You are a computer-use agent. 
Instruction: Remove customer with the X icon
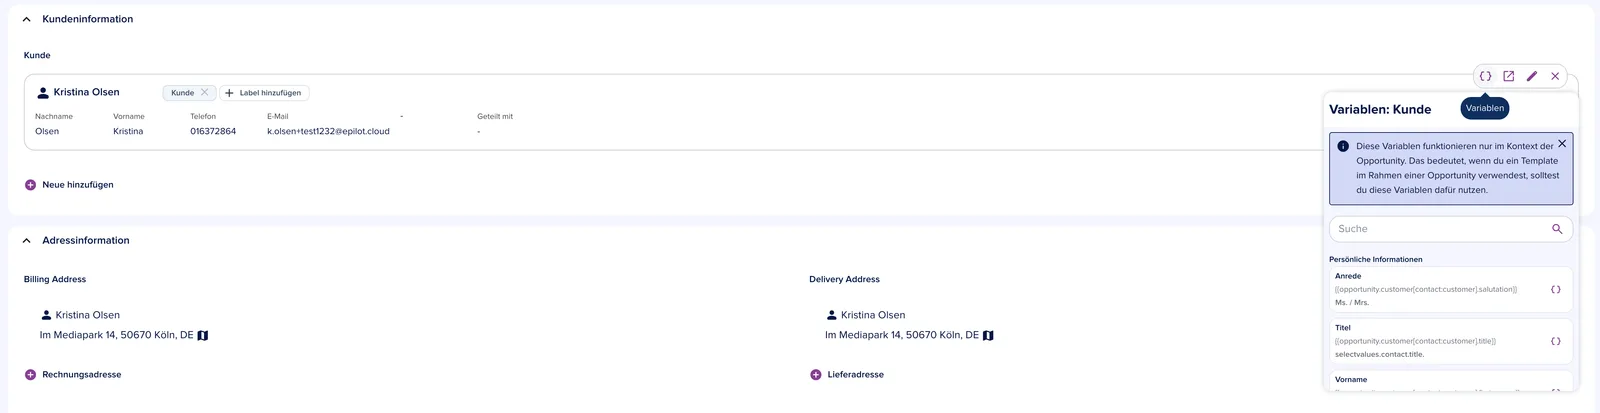point(1555,76)
